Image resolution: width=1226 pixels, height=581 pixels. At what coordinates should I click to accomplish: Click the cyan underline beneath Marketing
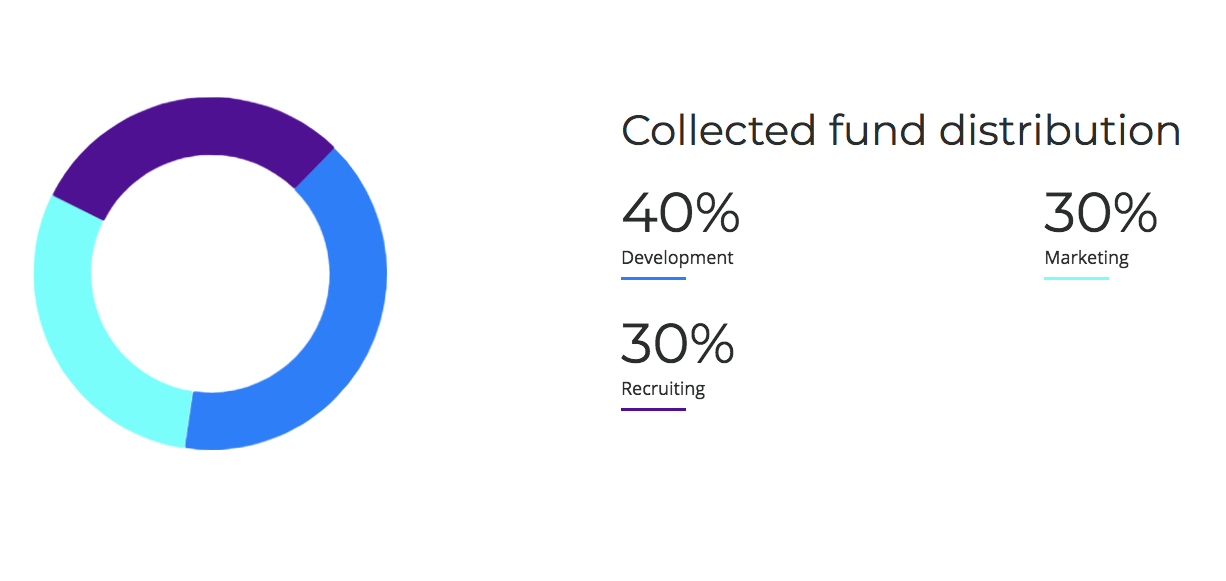[1076, 278]
